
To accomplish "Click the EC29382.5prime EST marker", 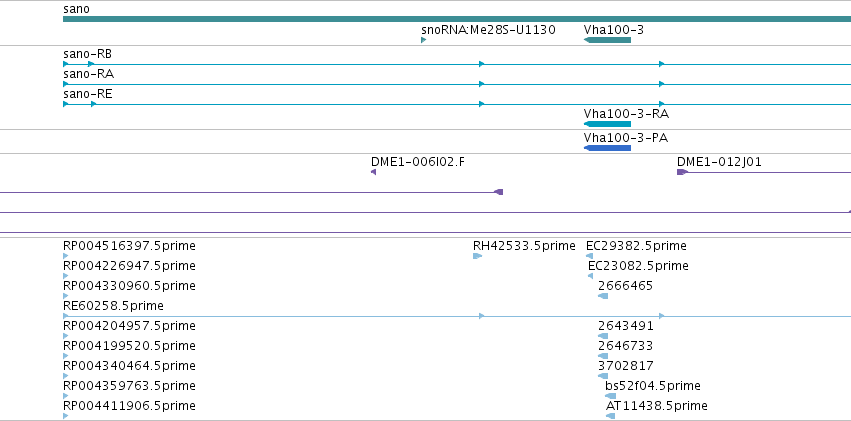I will pyautogui.click(x=589, y=256).
